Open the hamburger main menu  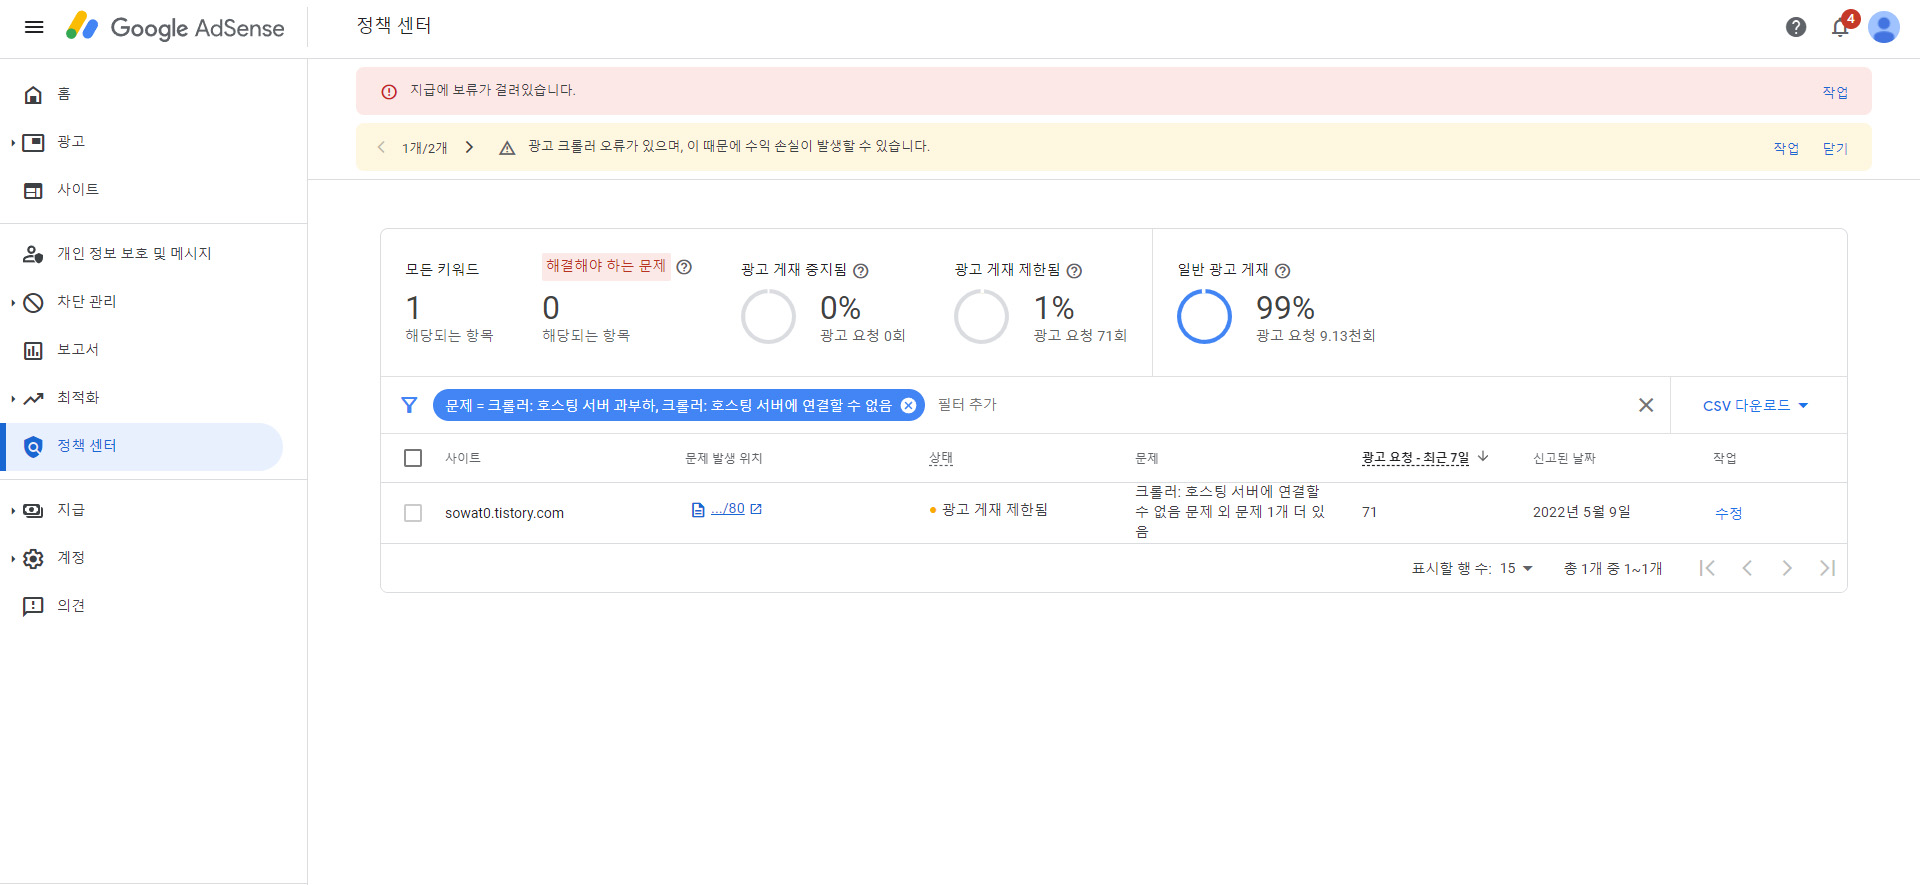pyautogui.click(x=34, y=27)
